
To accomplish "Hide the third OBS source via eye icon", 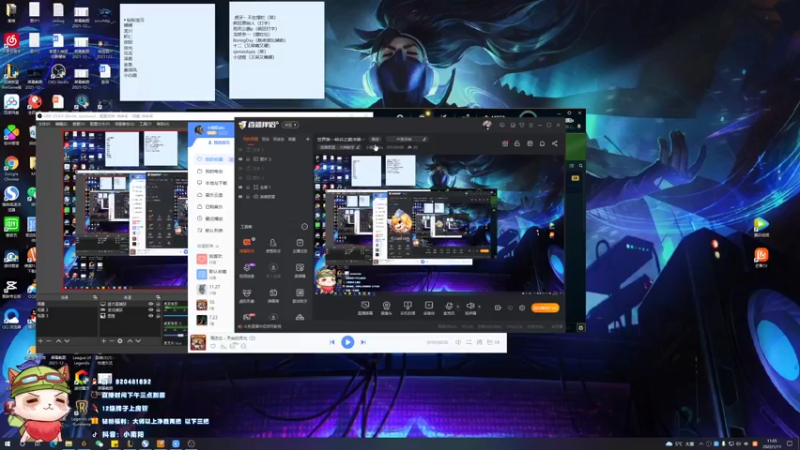I will tap(151, 316).
